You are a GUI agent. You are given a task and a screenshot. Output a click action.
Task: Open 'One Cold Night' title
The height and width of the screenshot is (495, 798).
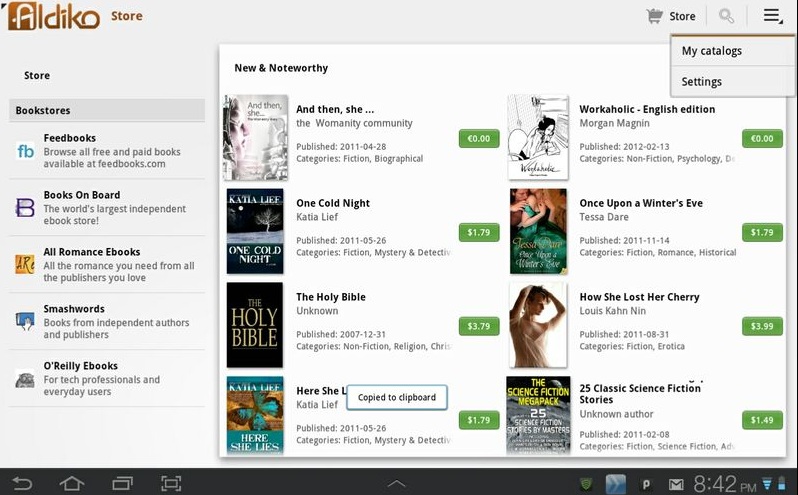coord(333,203)
